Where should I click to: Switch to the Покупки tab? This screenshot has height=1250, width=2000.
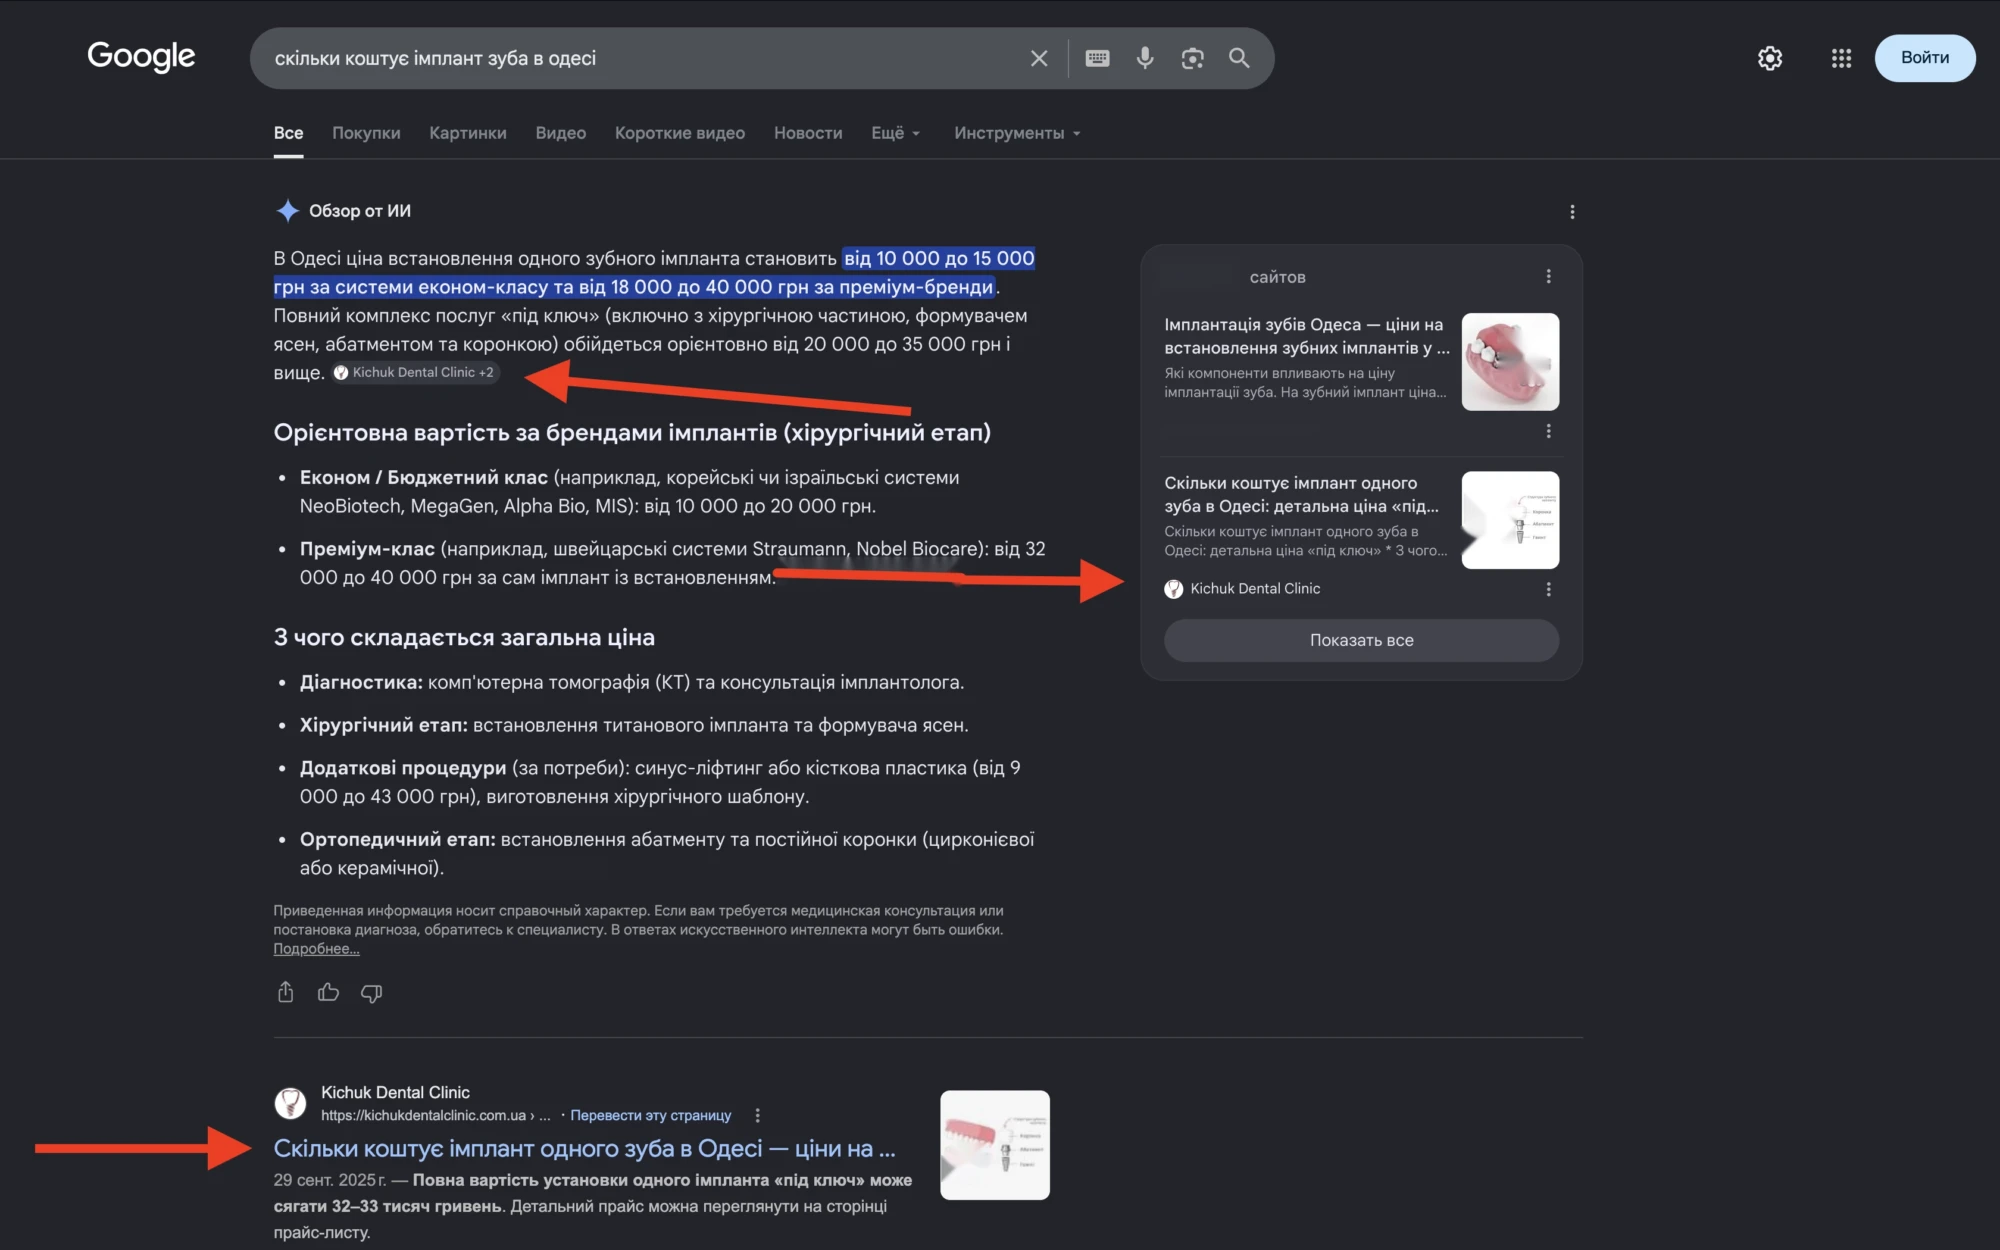(x=366, y=133)
